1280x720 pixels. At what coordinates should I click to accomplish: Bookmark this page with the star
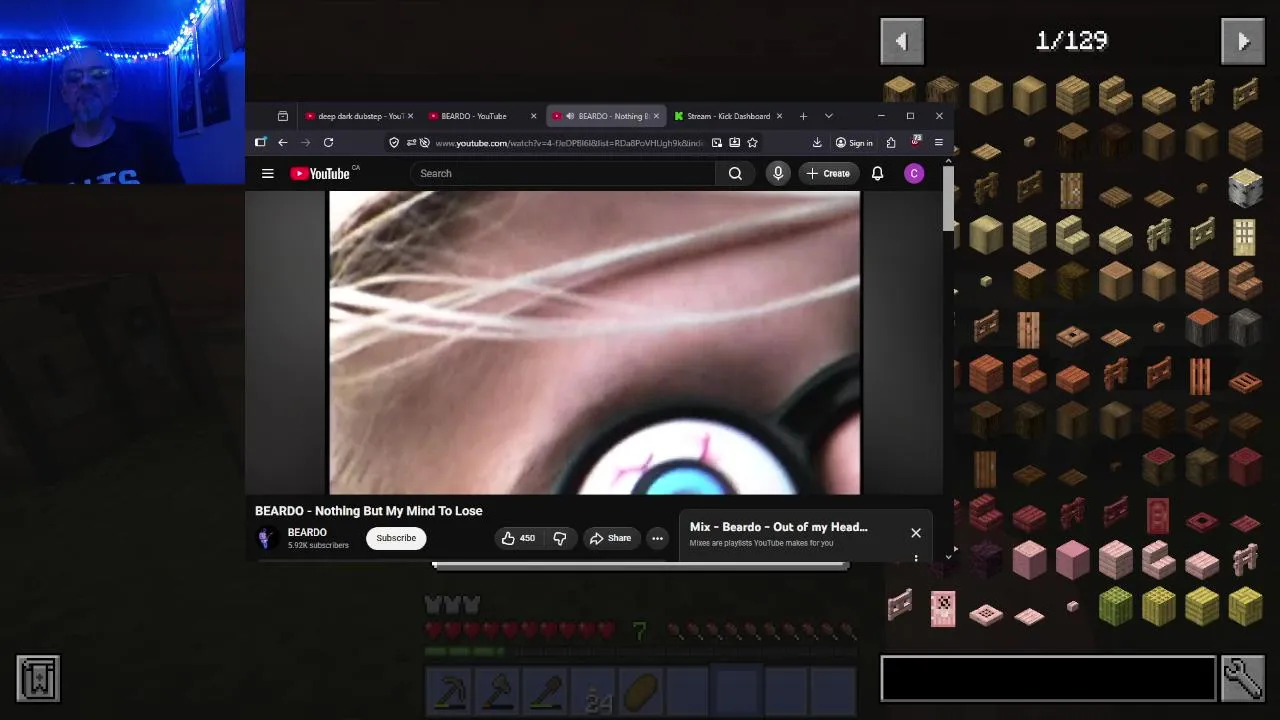pyautogui.click(x=752, y=143)
